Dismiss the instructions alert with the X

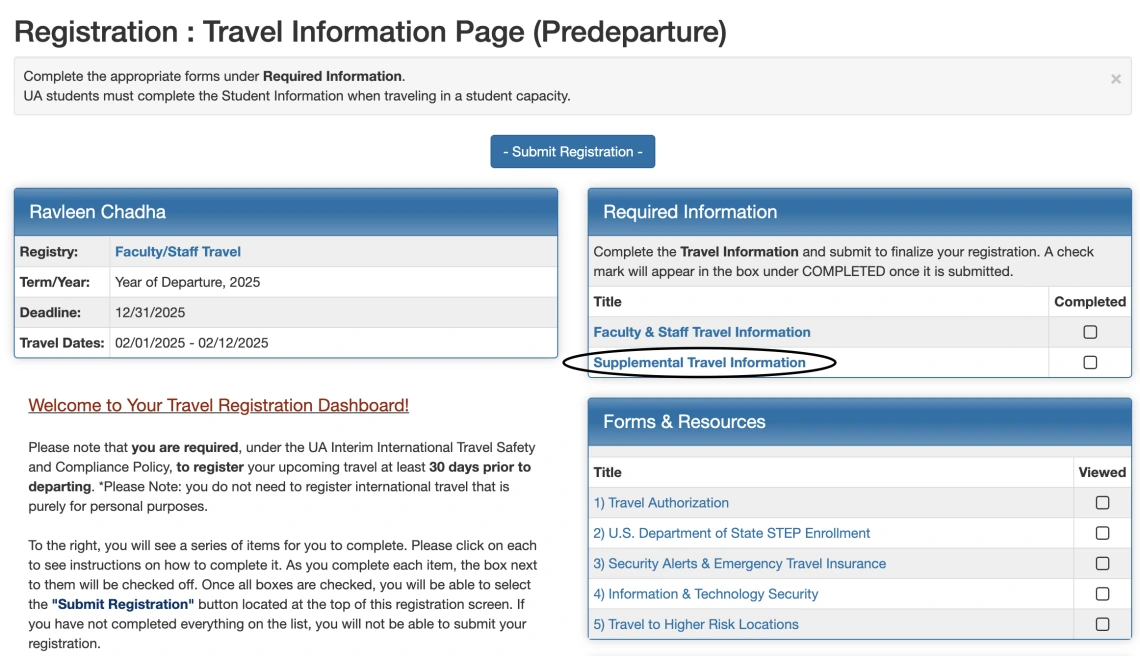(1115, 79)
